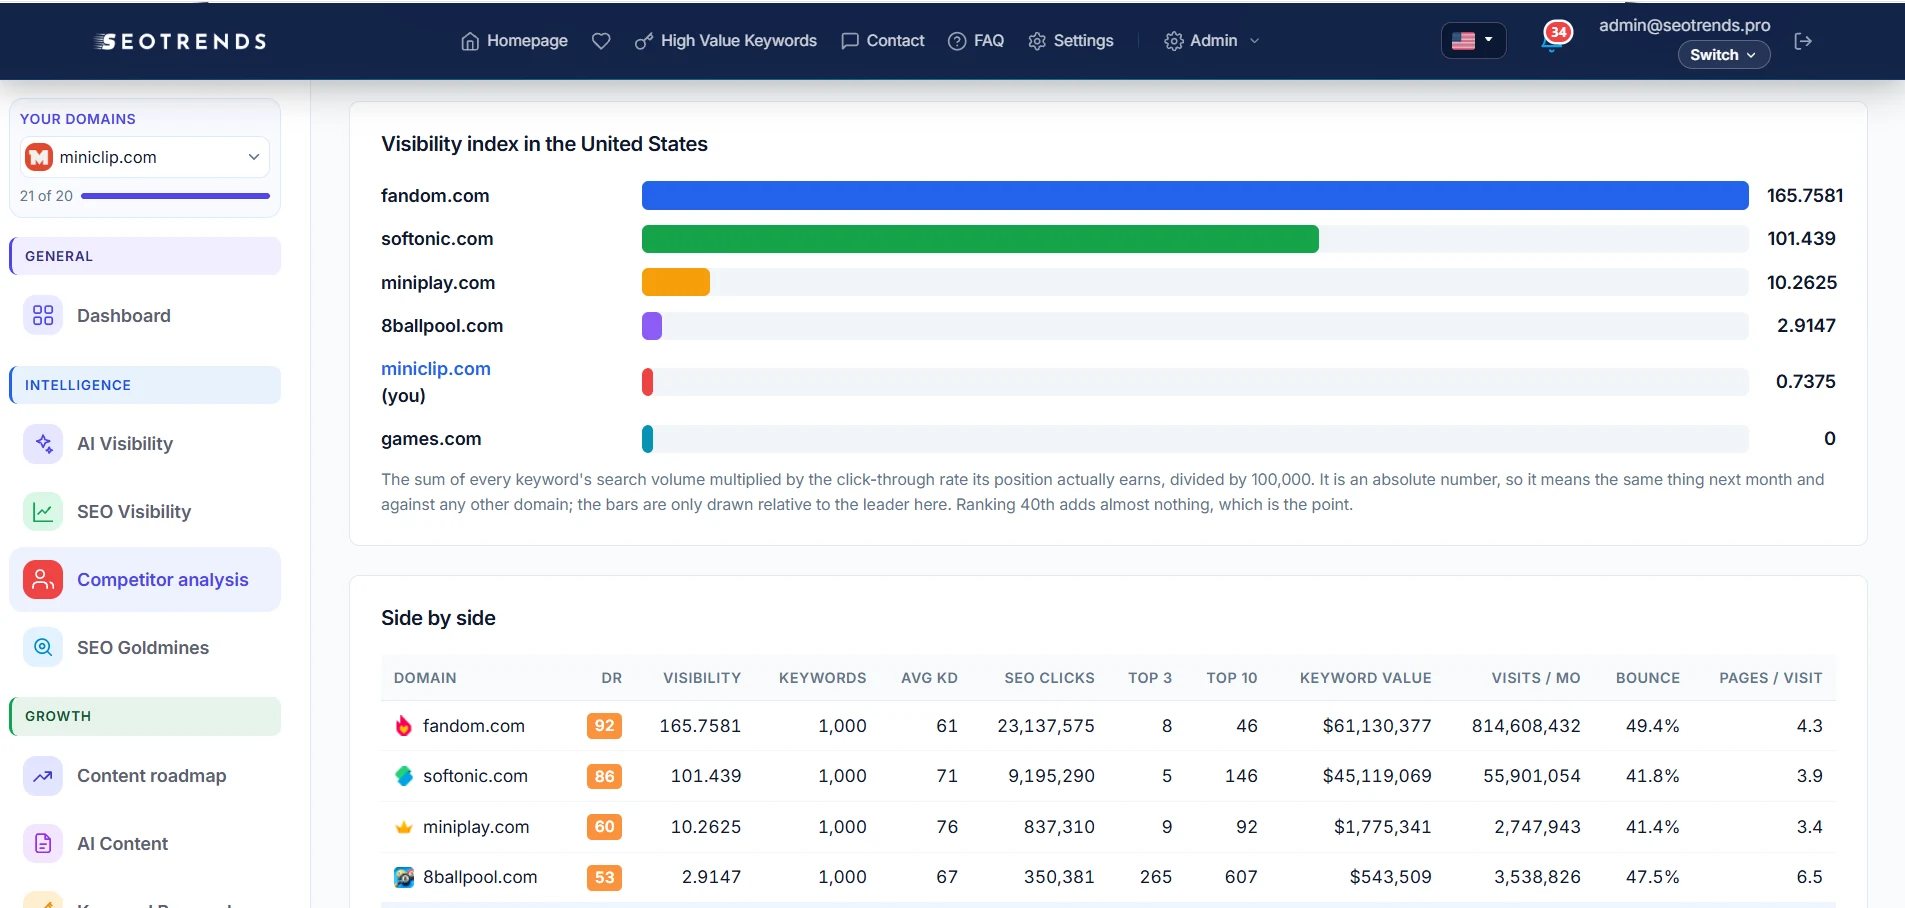Click the Admin gear icon
The width and height of the screenshot is (1905, 908).
click(1174, 41)
